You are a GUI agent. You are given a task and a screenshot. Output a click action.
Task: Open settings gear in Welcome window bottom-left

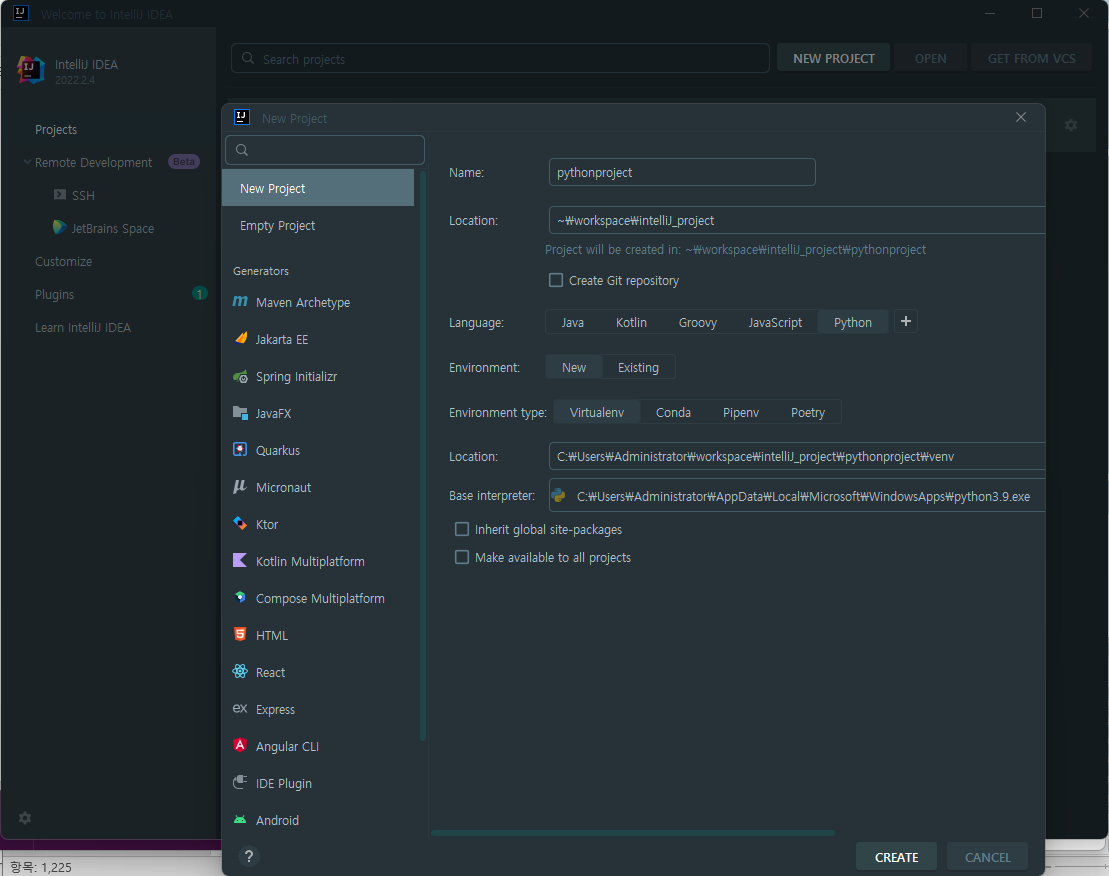tap(25, 818)
